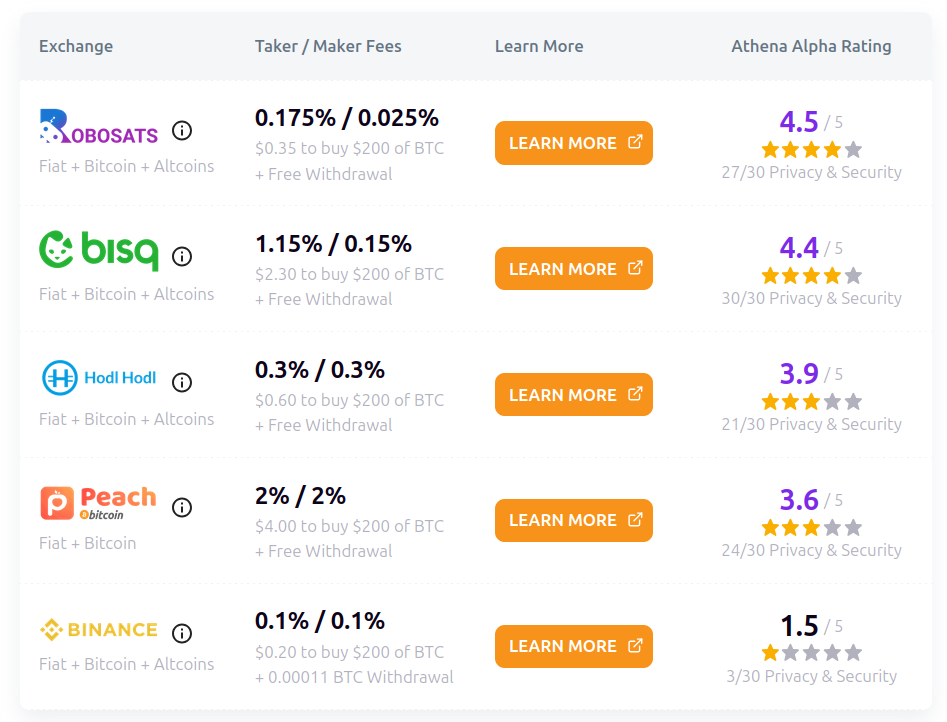This screenshot has height=722, width=947.
Task: Click $0.20 to buy $200 of BTC
Action: click(349, 652)
